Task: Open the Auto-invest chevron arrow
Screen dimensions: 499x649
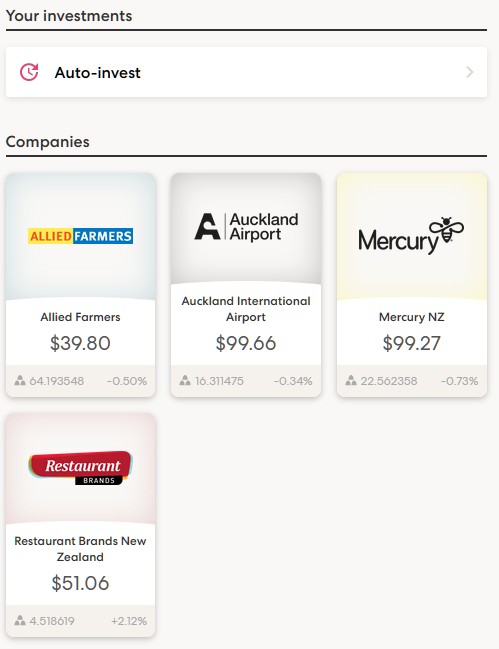Action: click(470, 72)
